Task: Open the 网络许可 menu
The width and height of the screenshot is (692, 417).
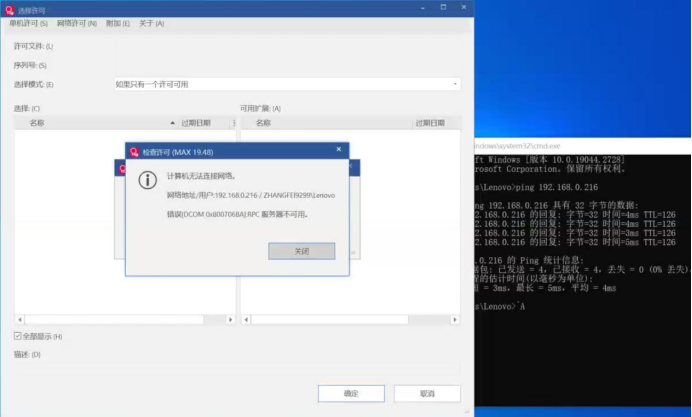Action: [x=77, y=23]
